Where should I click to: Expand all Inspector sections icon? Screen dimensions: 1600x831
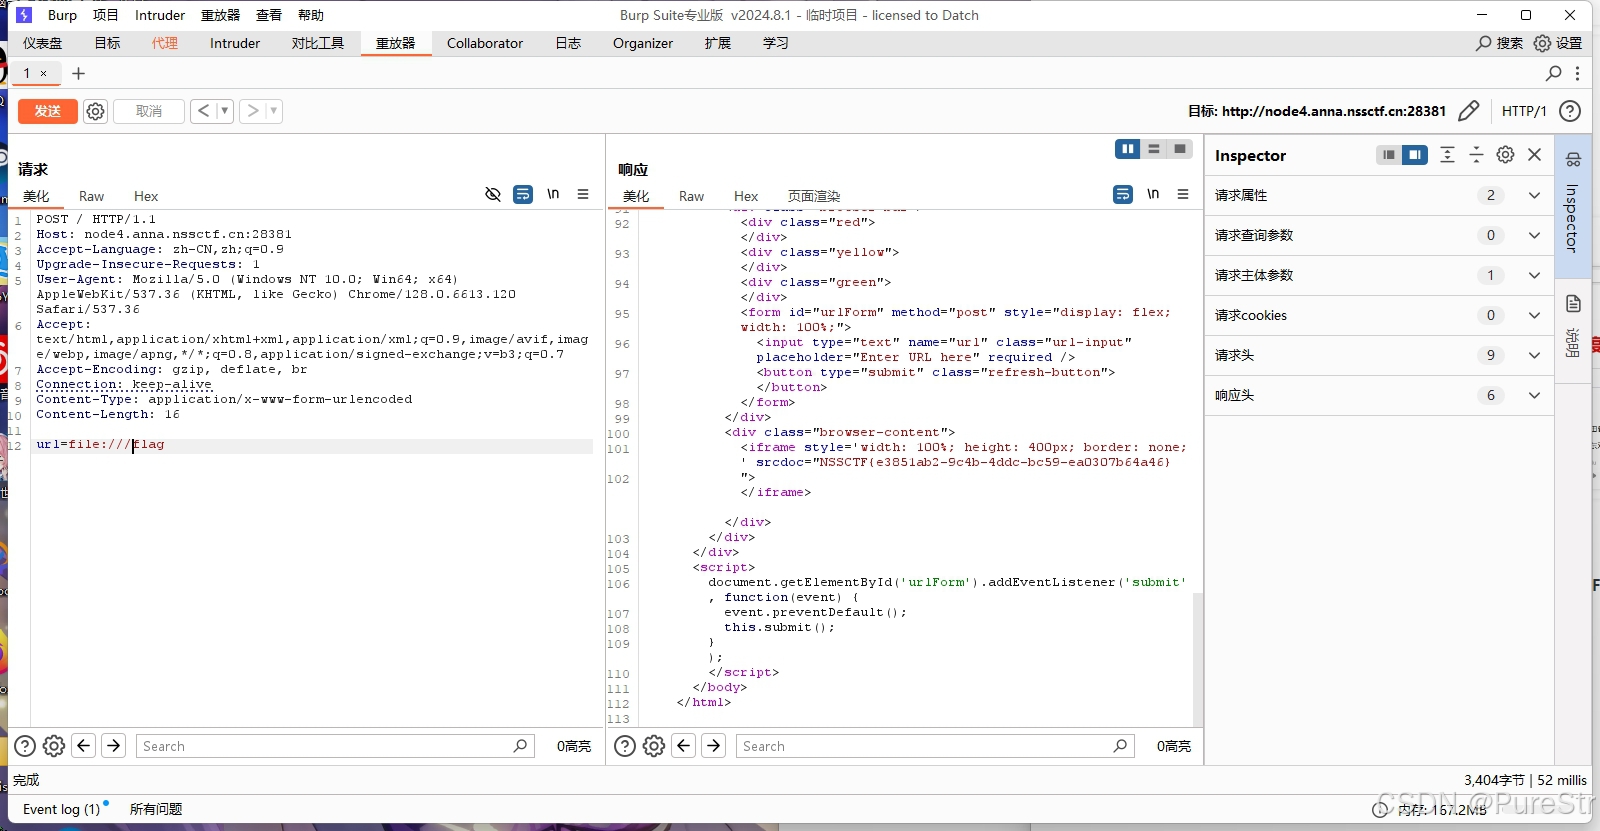tap(1447, 155)
